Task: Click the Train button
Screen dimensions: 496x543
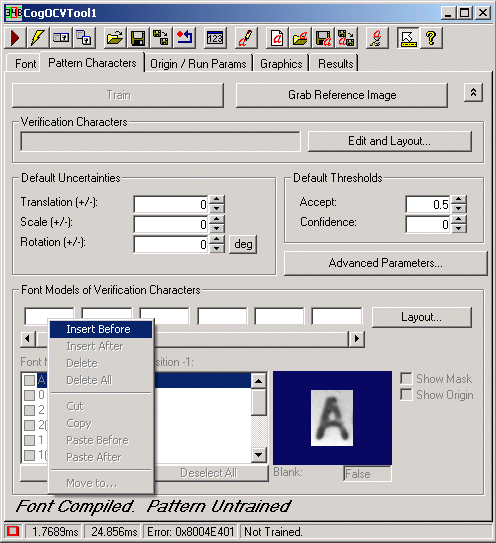Action: tap(118, 95)
